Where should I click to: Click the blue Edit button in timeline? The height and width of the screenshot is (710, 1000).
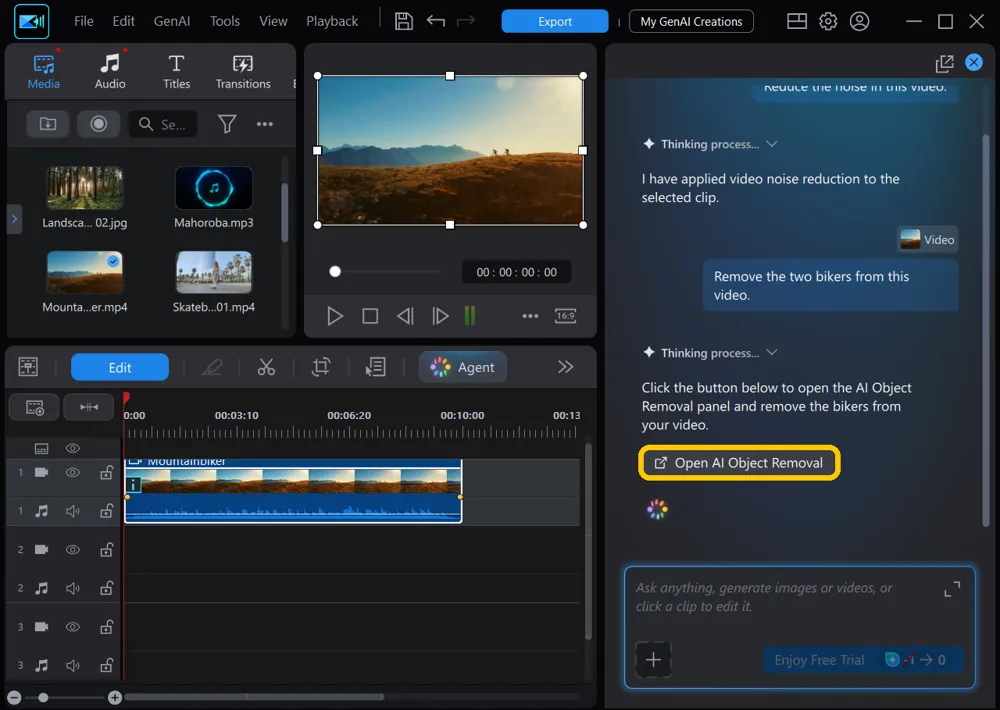tap(120, 367)
